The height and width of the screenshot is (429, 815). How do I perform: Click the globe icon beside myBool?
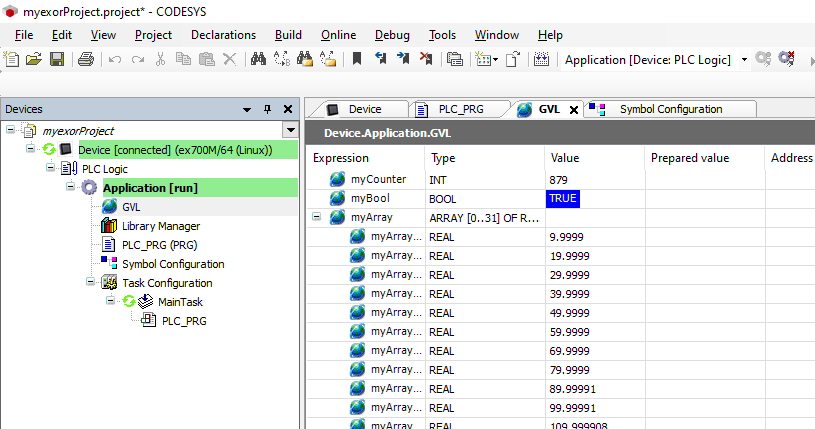337,198
